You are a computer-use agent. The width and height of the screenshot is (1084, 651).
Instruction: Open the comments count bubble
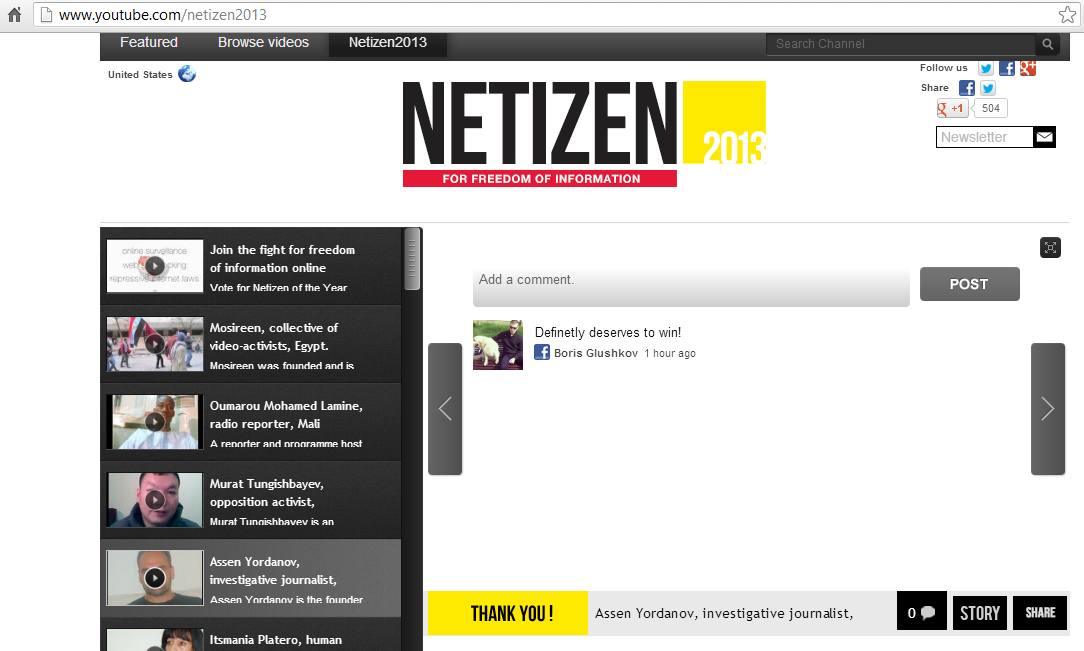tap(921, 613)
